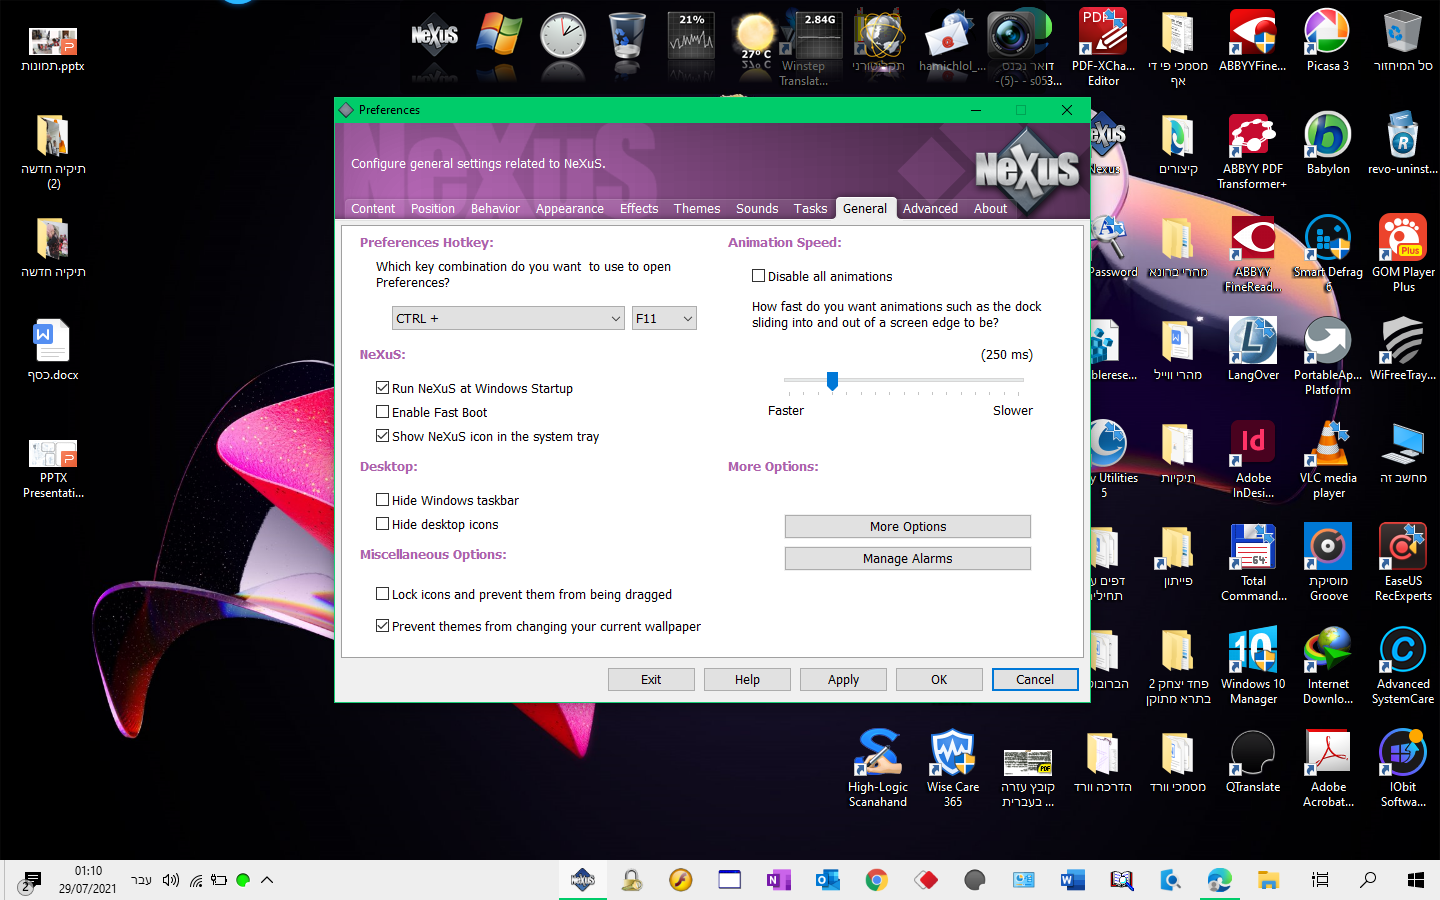Select the Themes tab

[x=697, y=208]
